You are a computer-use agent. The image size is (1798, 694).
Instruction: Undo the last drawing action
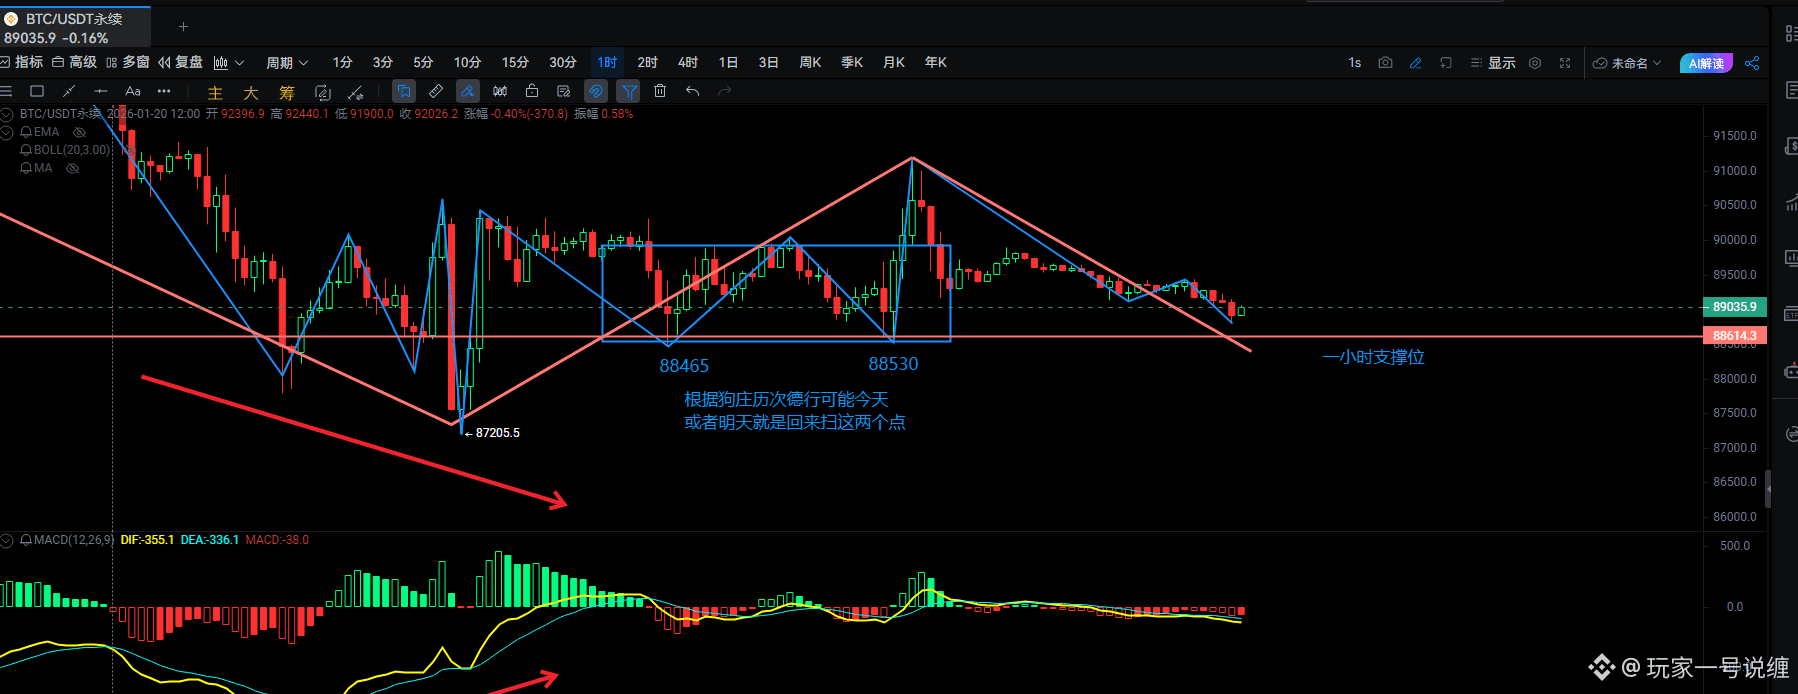pyautogui.click(x=692, y=91)
